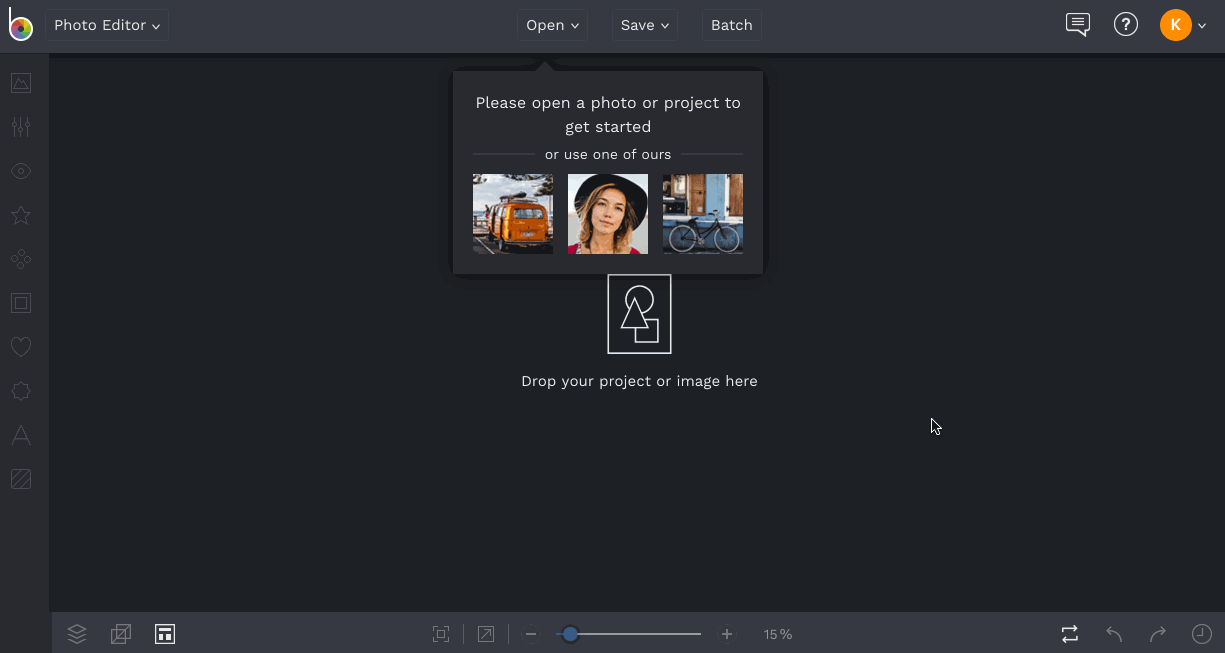This screenshot has width=1225, height=653.
Task: Open the Save dropdown menu
Action: pyautogui.click(x=645, y=25)
